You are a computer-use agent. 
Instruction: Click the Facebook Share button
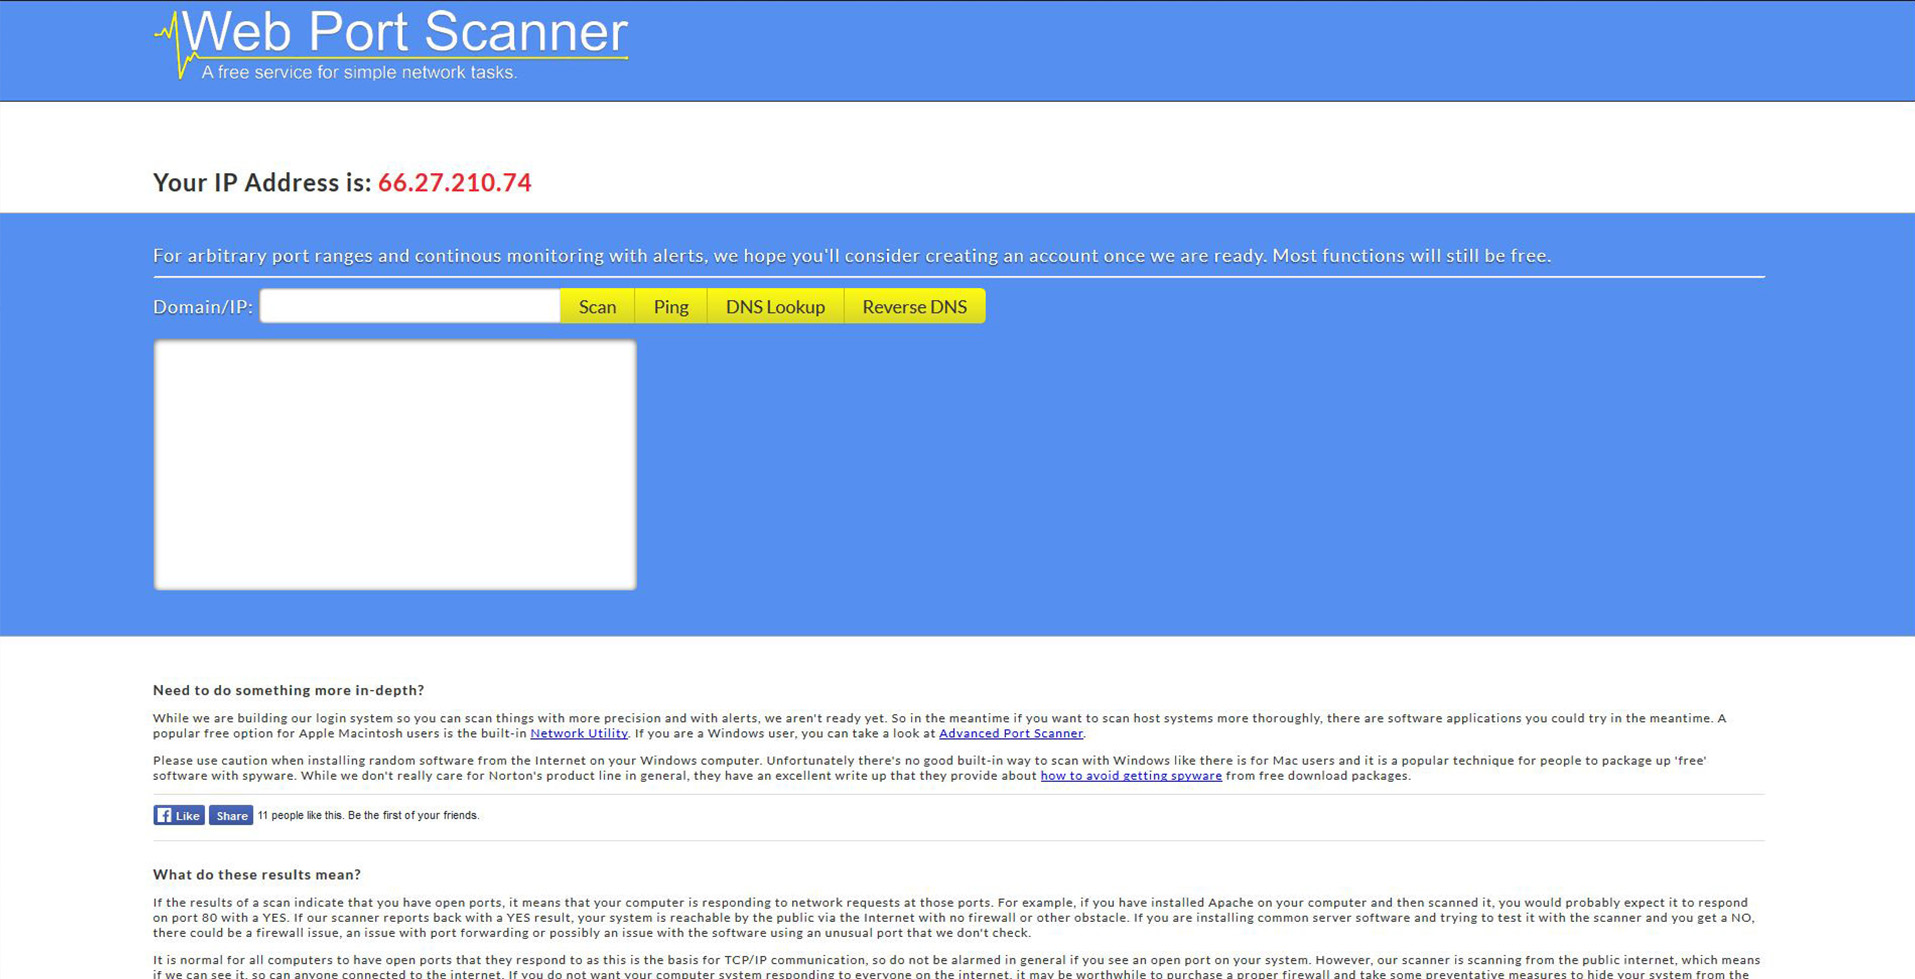pos(231,815)
